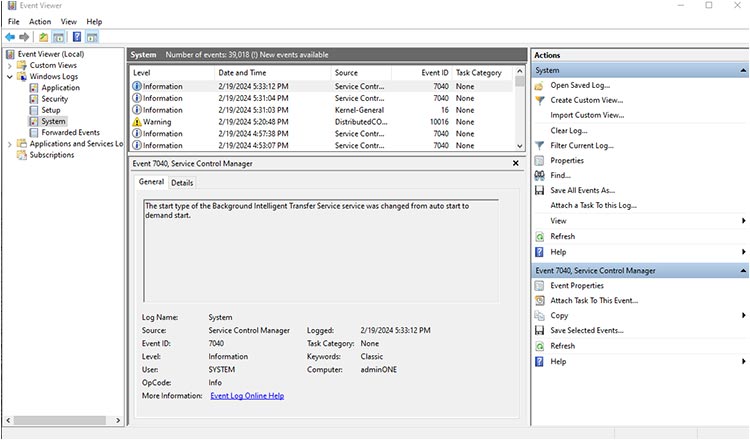
Task: Click Clear Log in Actions pane
Action: coord(567,131)
